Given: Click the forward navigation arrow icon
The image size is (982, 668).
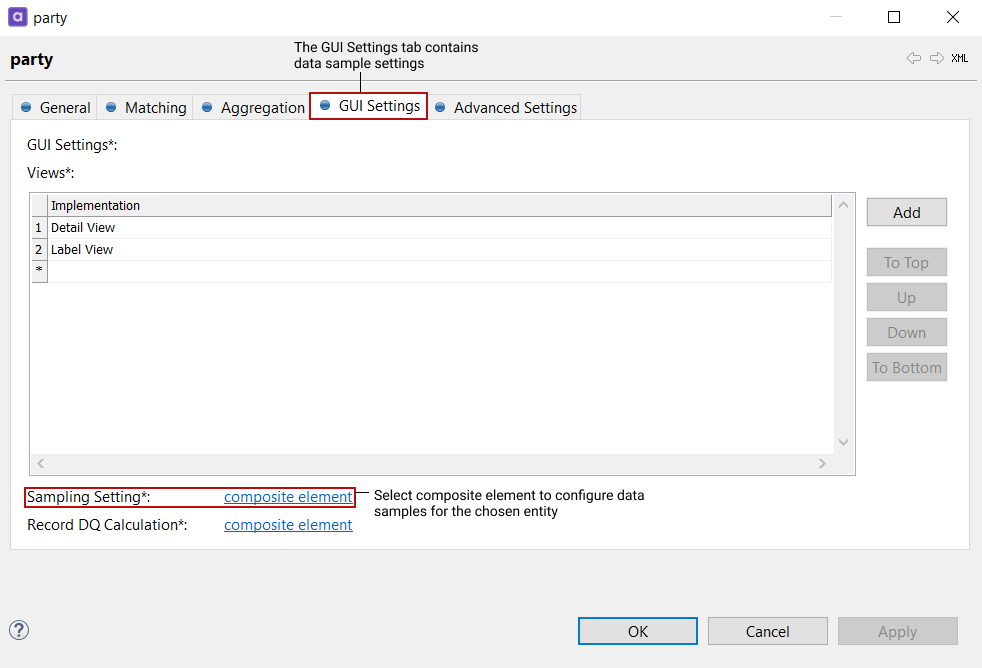Looking at the screenshot, I should click(x=936, y=59).
